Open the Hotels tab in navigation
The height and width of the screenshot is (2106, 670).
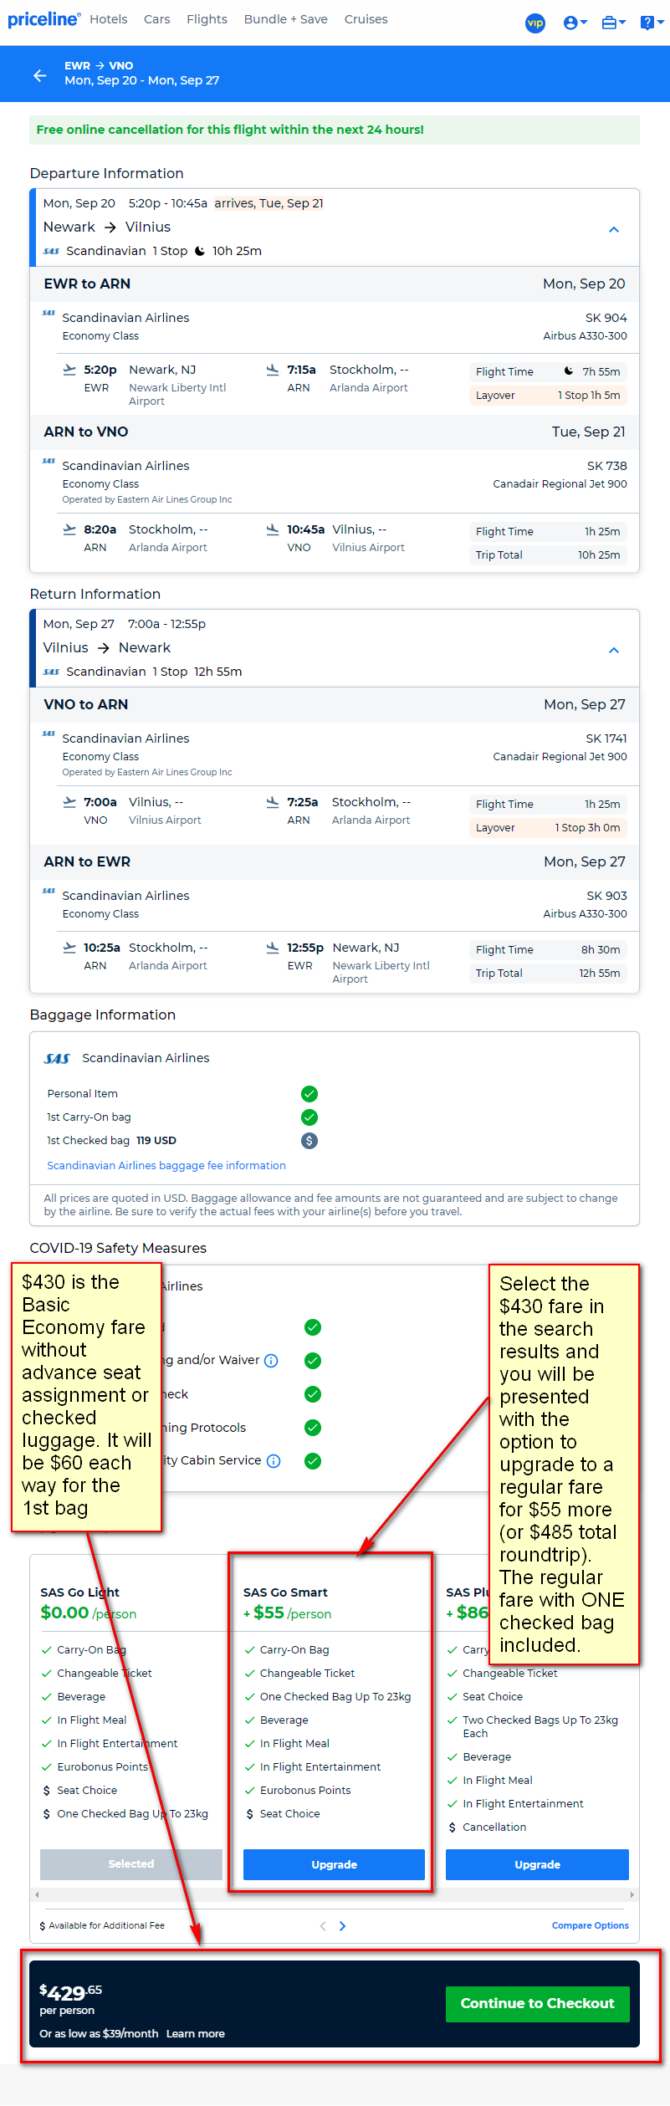tap(108, 19)
